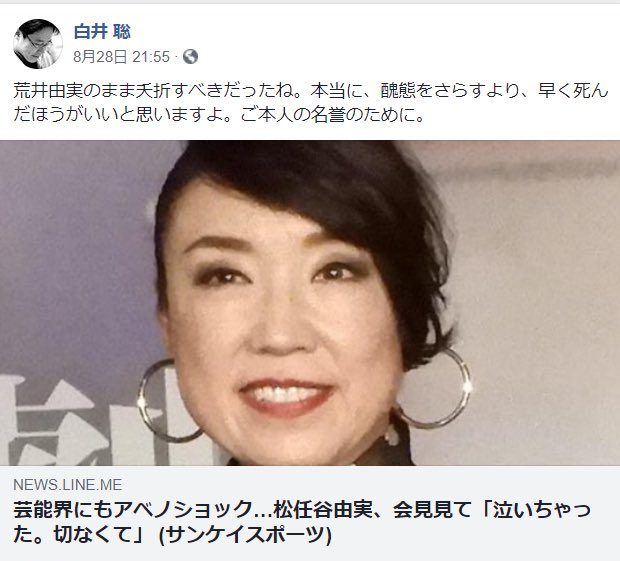
Task: Open the 白井 聡 author name link
Action: (x=102, y=32)
